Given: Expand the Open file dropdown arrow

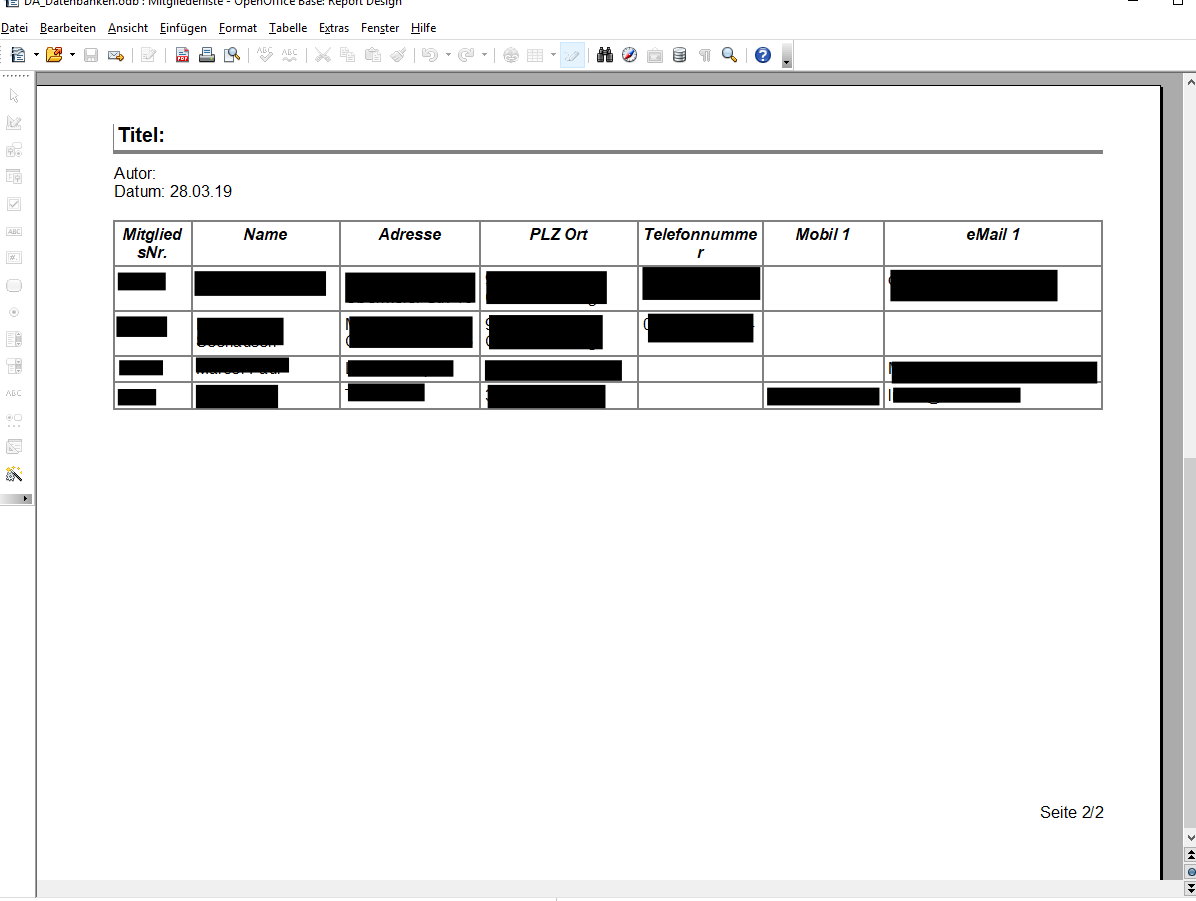Looking at the screenshot, I should coord(72,56).
